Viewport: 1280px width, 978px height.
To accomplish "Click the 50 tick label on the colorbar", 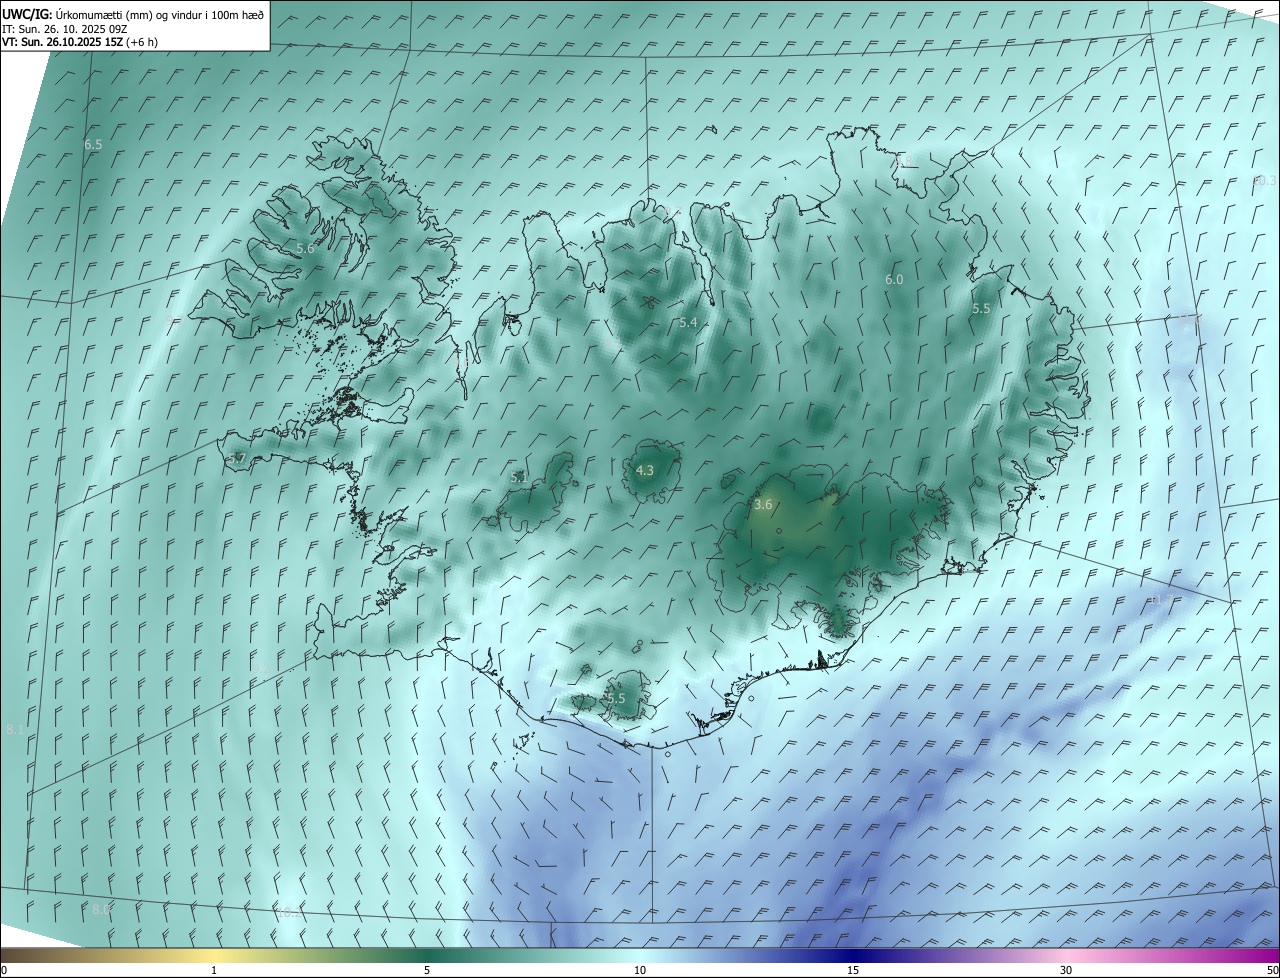I will pos(1272,970).
